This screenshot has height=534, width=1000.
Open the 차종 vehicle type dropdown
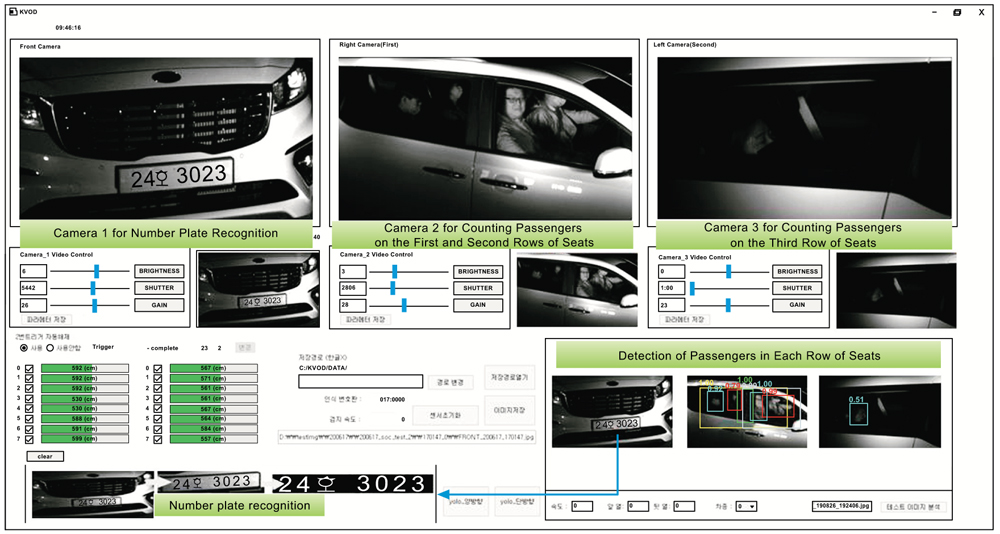pos(745,506)
